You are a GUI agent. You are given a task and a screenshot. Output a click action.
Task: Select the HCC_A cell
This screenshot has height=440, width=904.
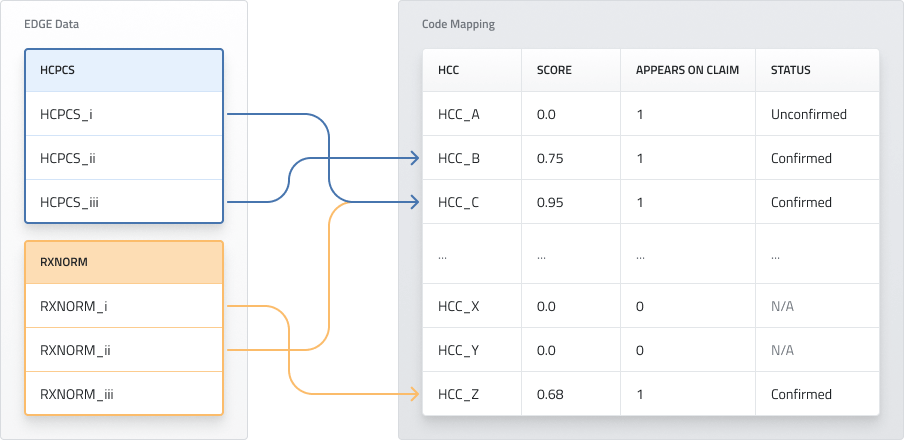pyautogui.click(x=459, y=114)
